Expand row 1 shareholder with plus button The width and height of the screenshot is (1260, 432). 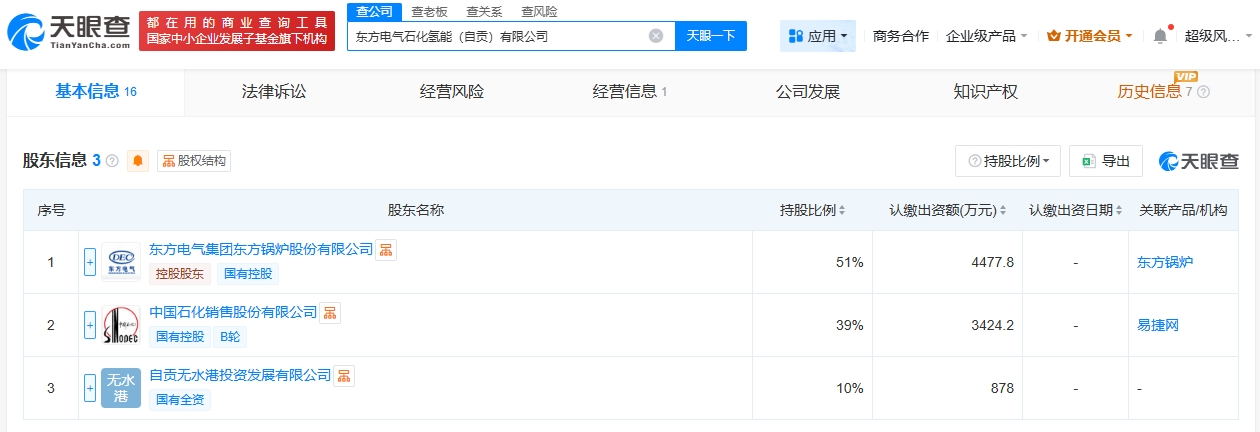click(90, 262)
